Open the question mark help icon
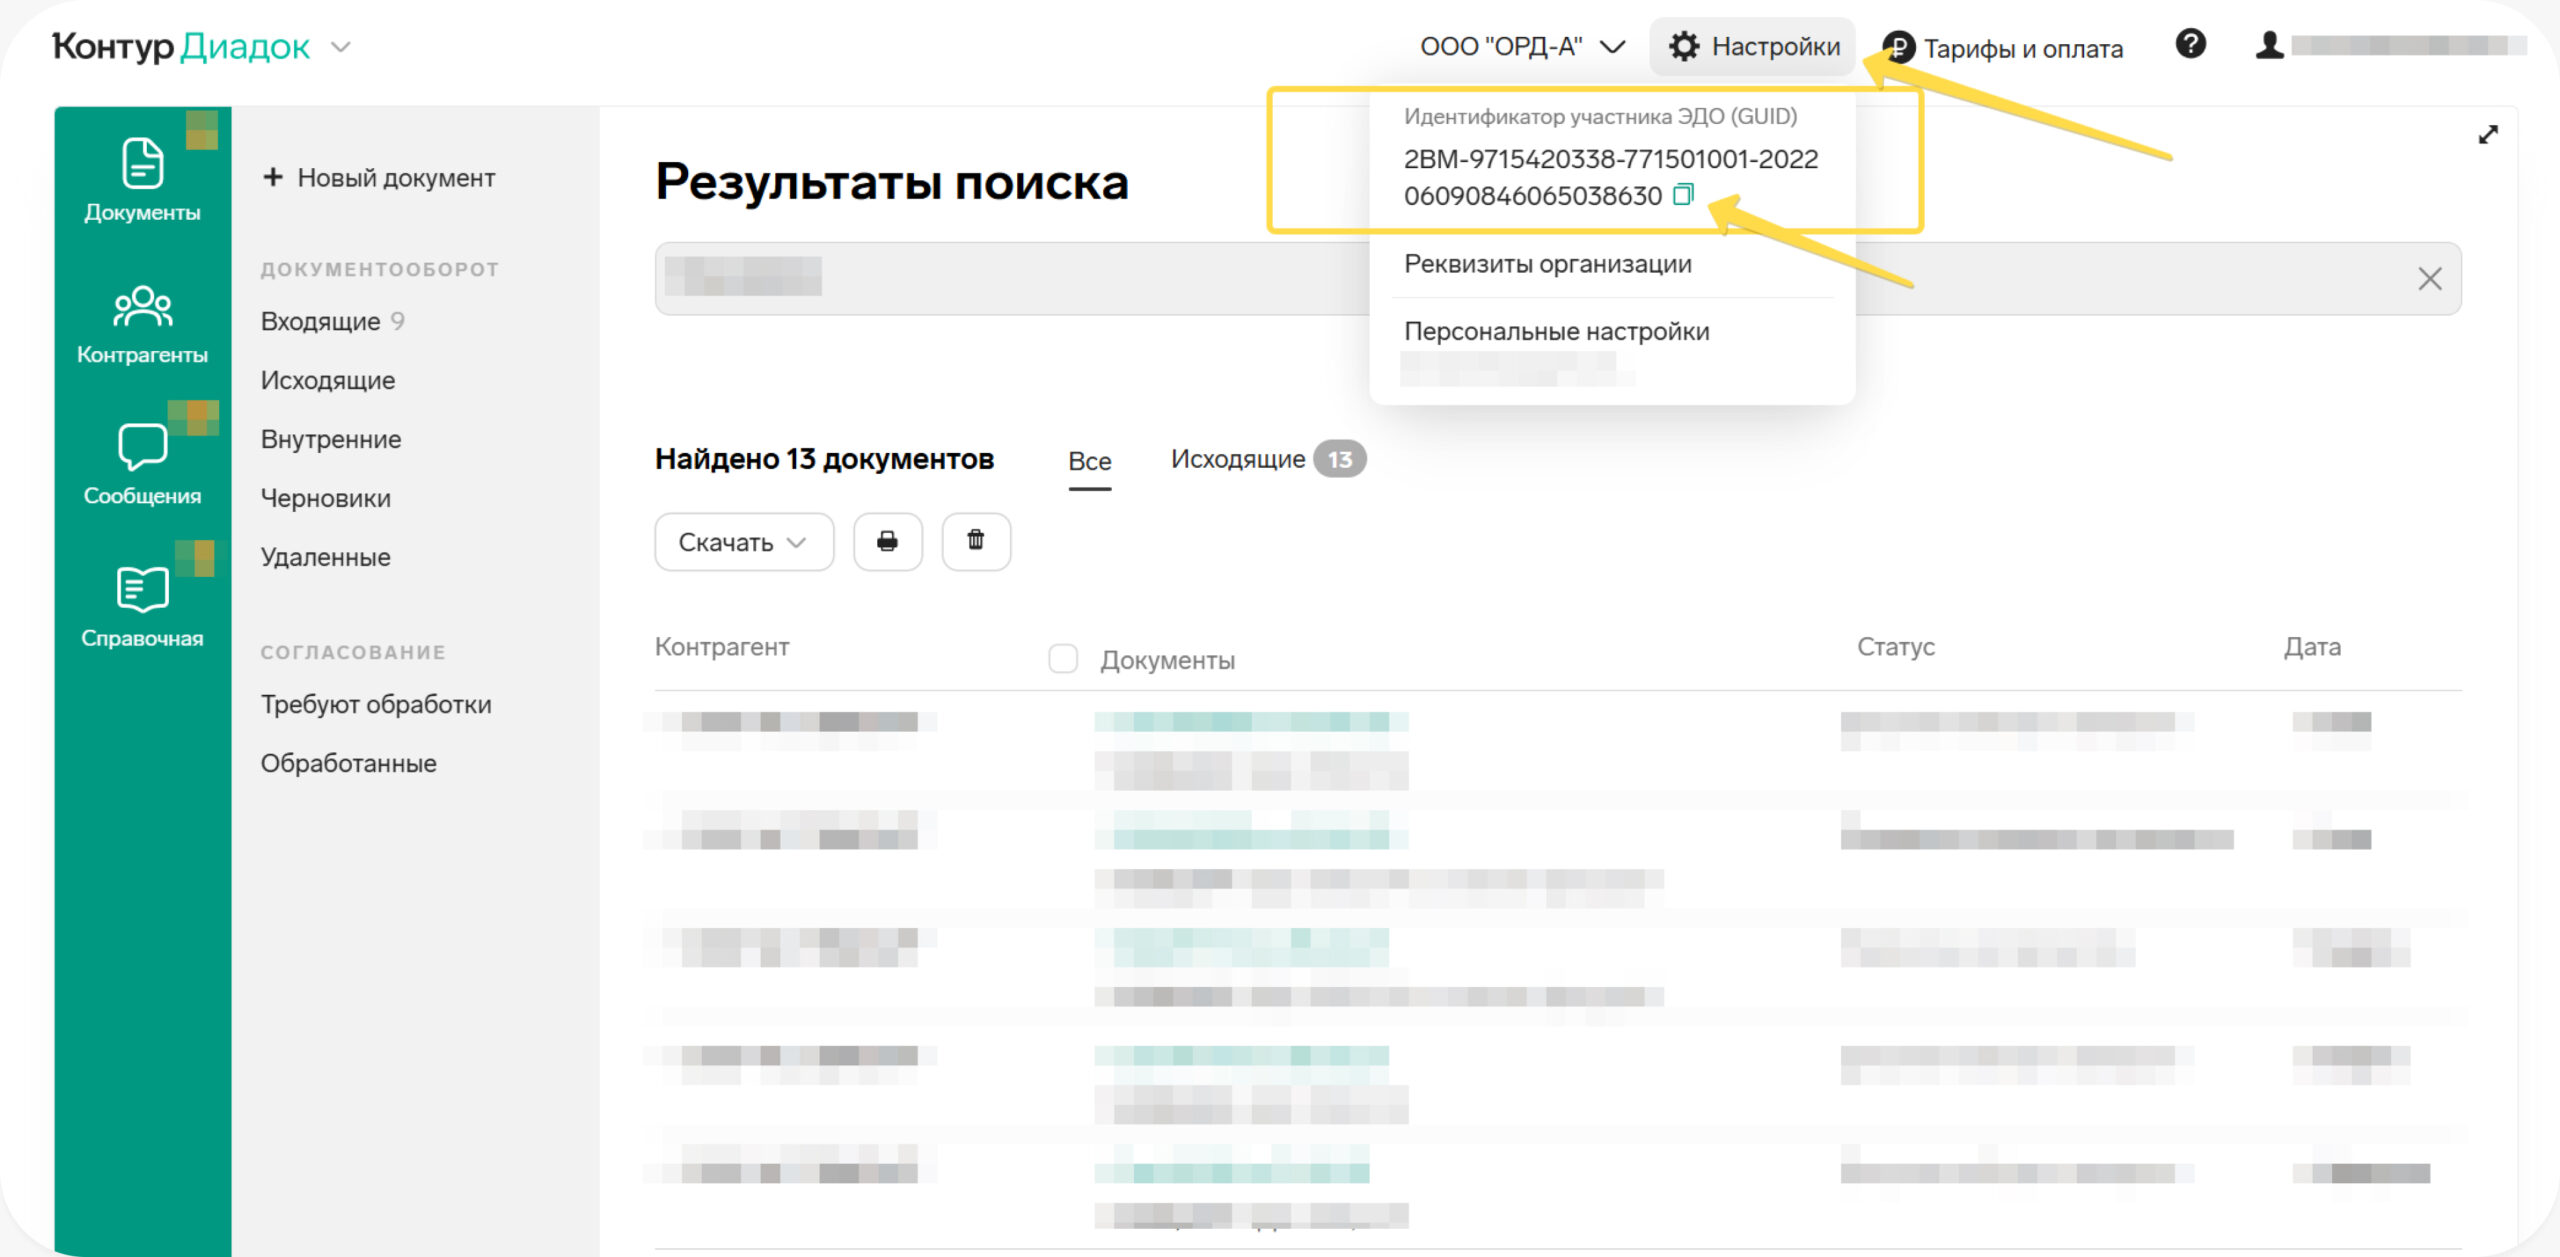The height and width of the screenshot is (1257, 2560). pos(2190,45)
